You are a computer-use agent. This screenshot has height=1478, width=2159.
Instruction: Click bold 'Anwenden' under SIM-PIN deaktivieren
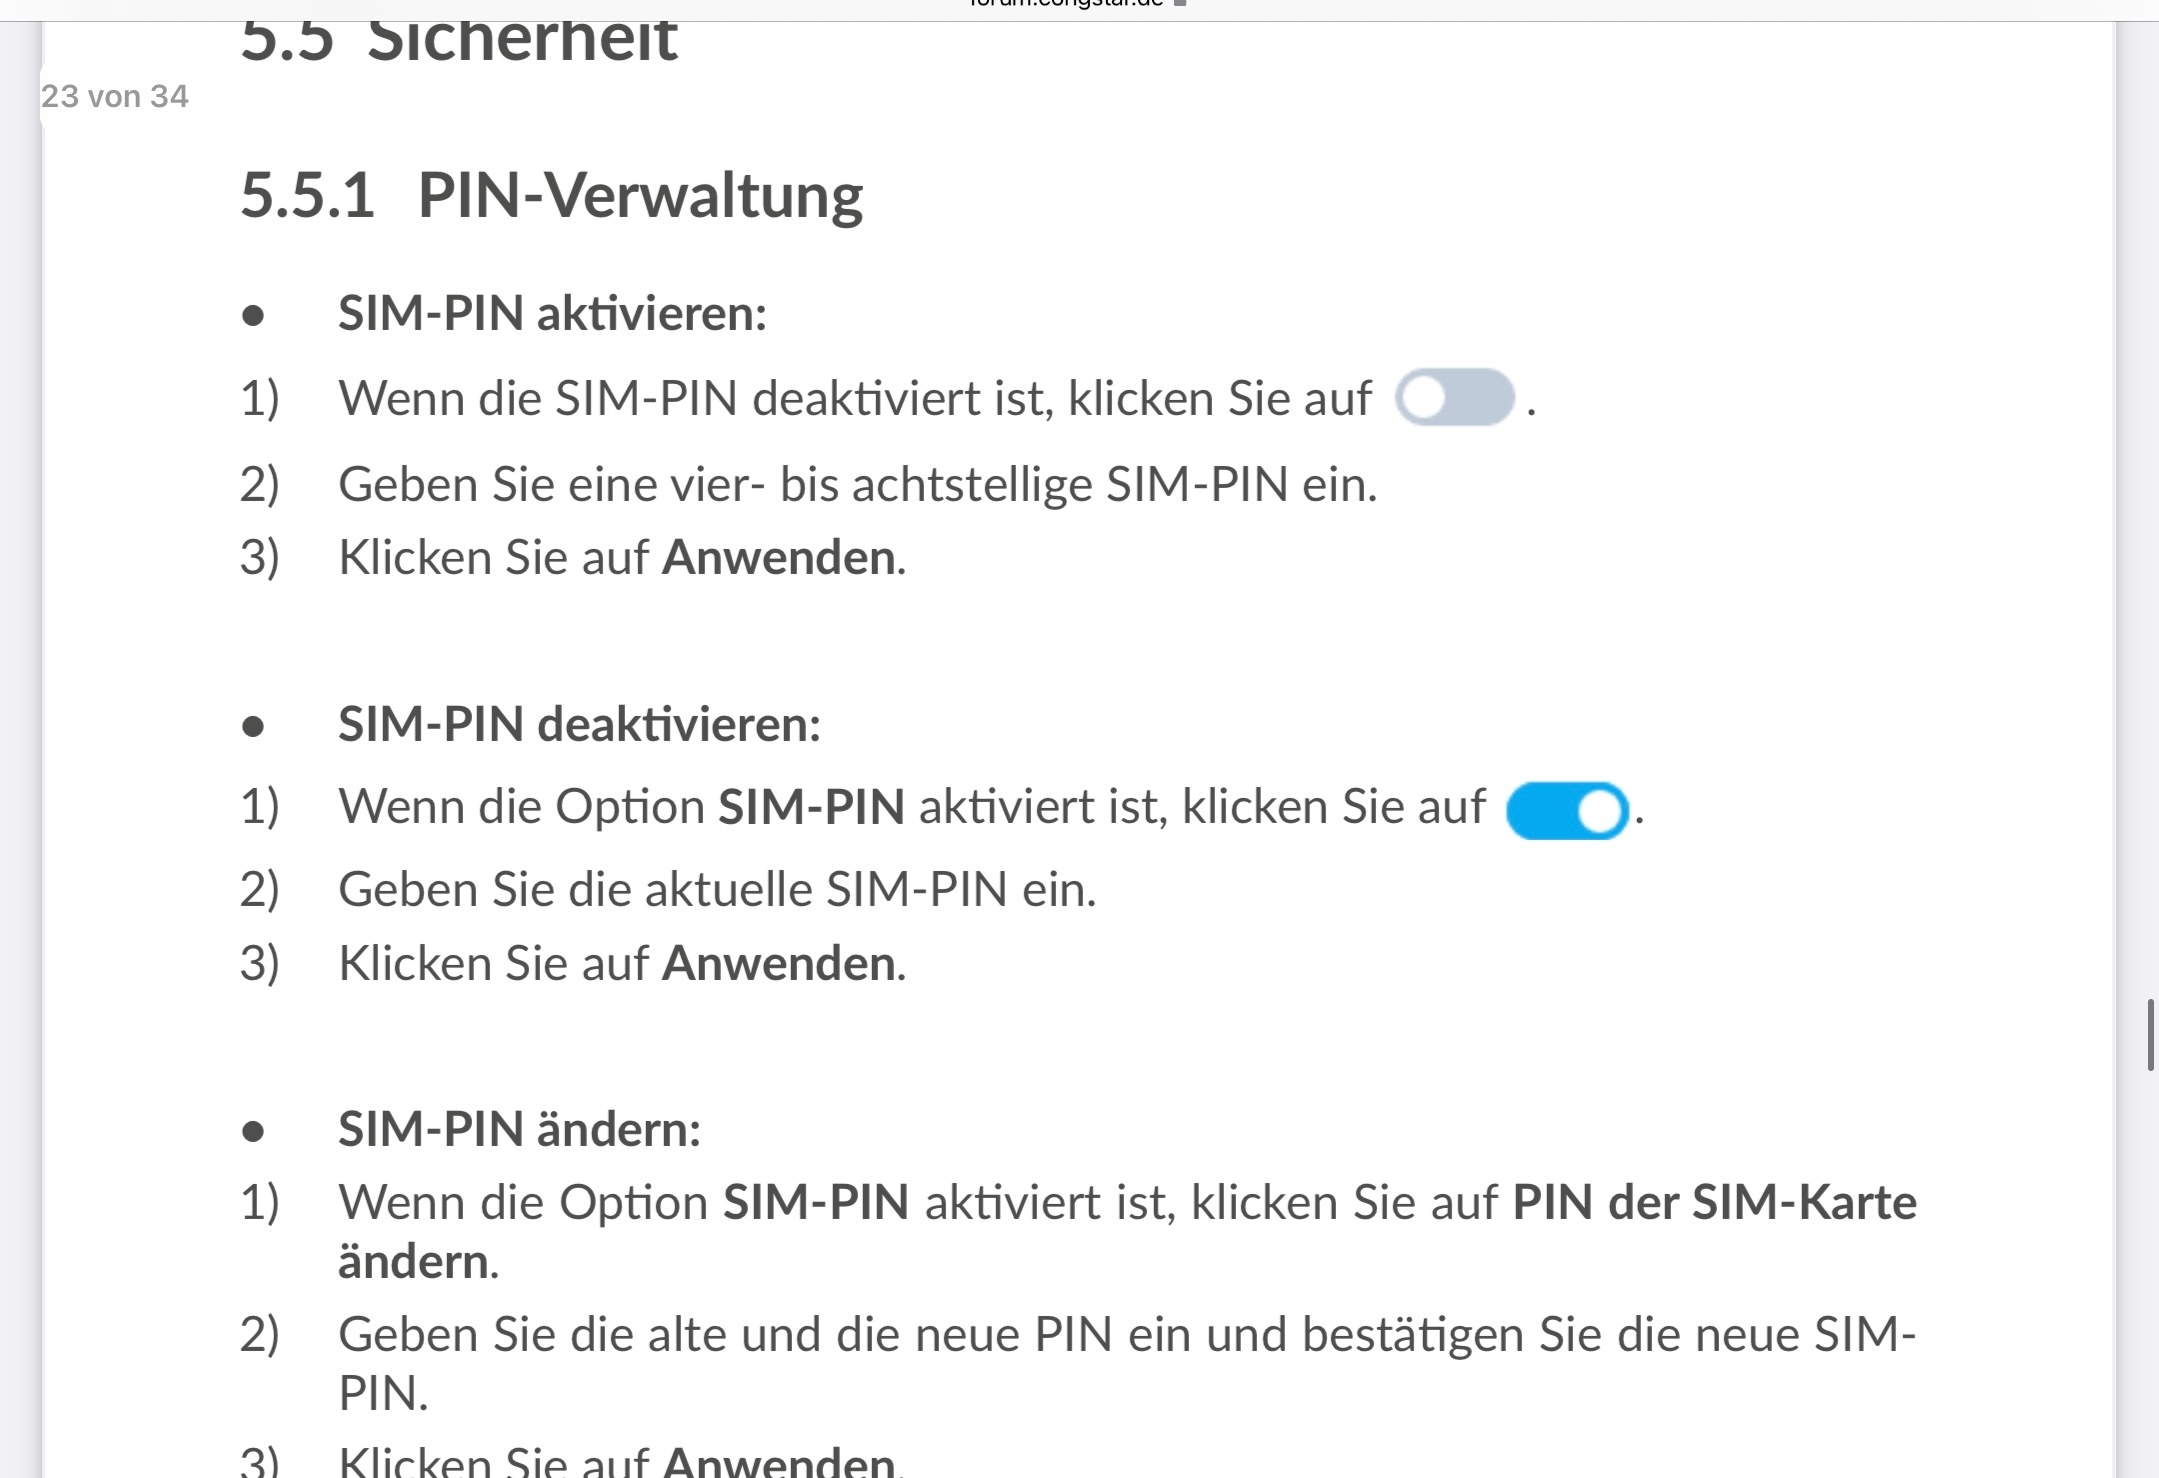click(779, 963)
